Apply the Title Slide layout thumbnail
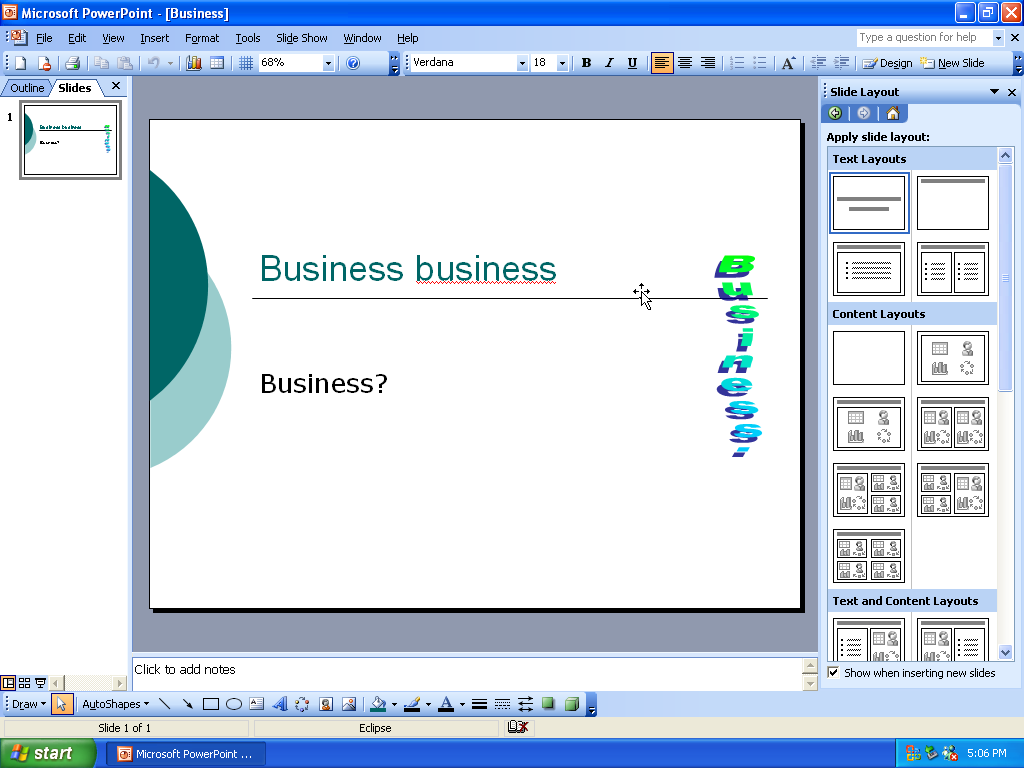The width and height of the screenshot is (1024, 768). coord(869,203)
